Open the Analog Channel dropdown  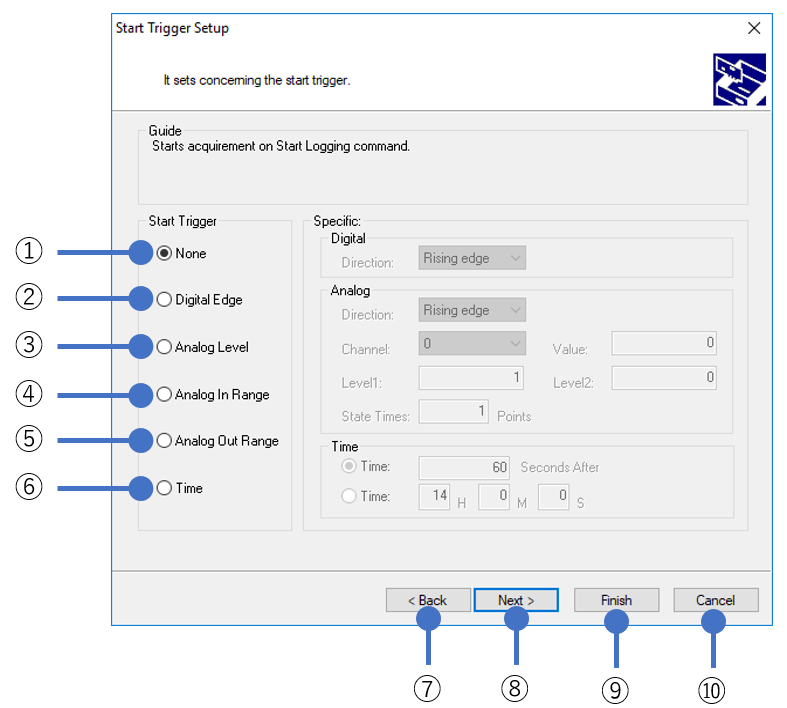pyautogui.click(x=472, y=343)
